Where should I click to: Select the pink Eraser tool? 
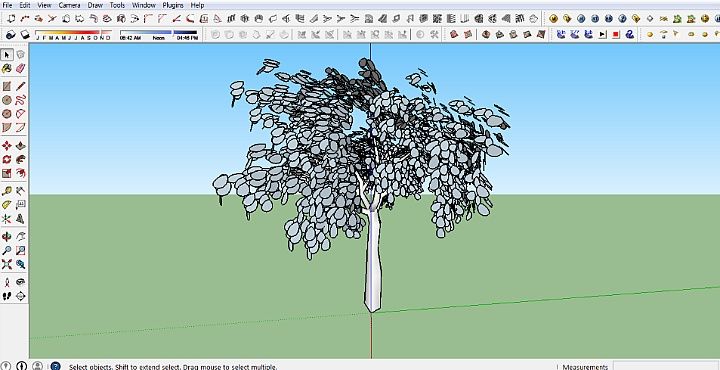(20, 68)
